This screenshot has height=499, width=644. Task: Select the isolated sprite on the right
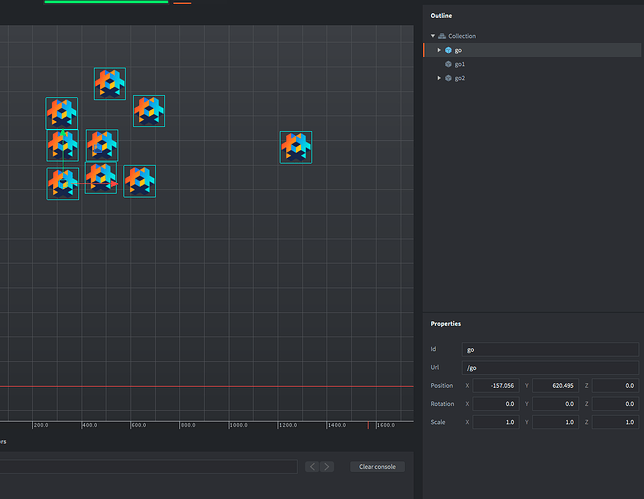click(x=295, y=147)
